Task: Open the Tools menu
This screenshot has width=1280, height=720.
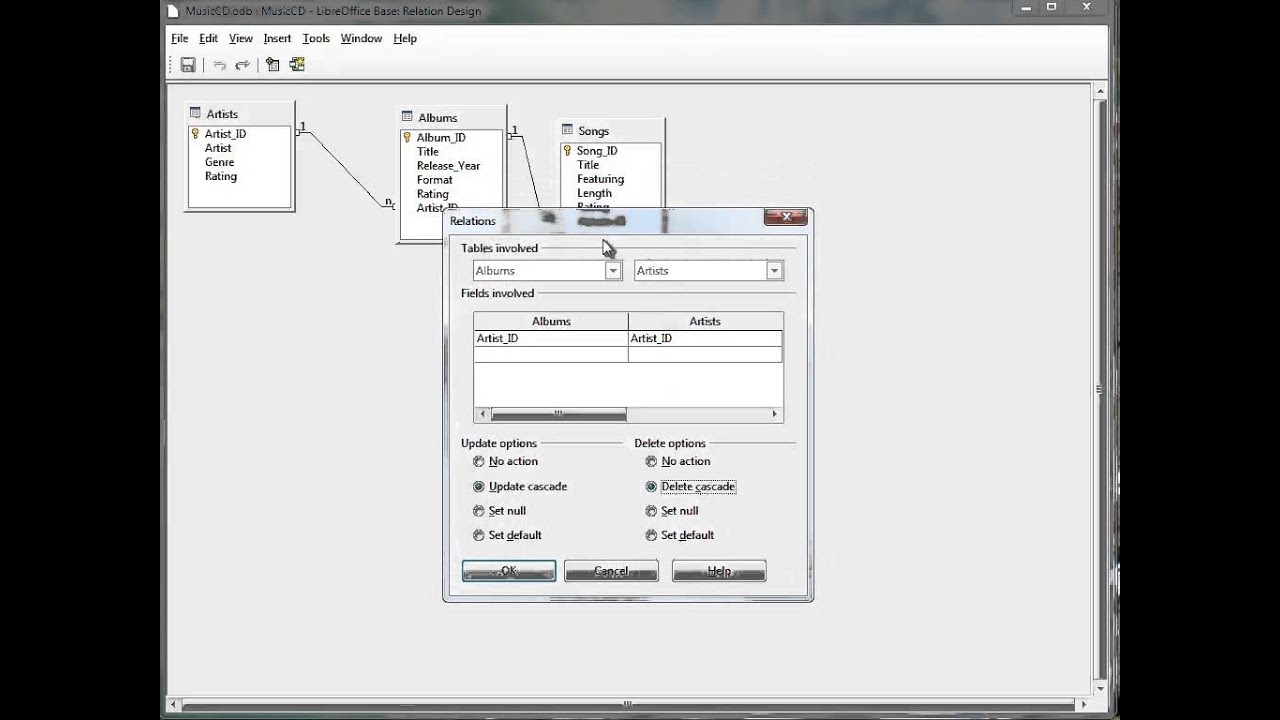Action: (x=316, y=38)
